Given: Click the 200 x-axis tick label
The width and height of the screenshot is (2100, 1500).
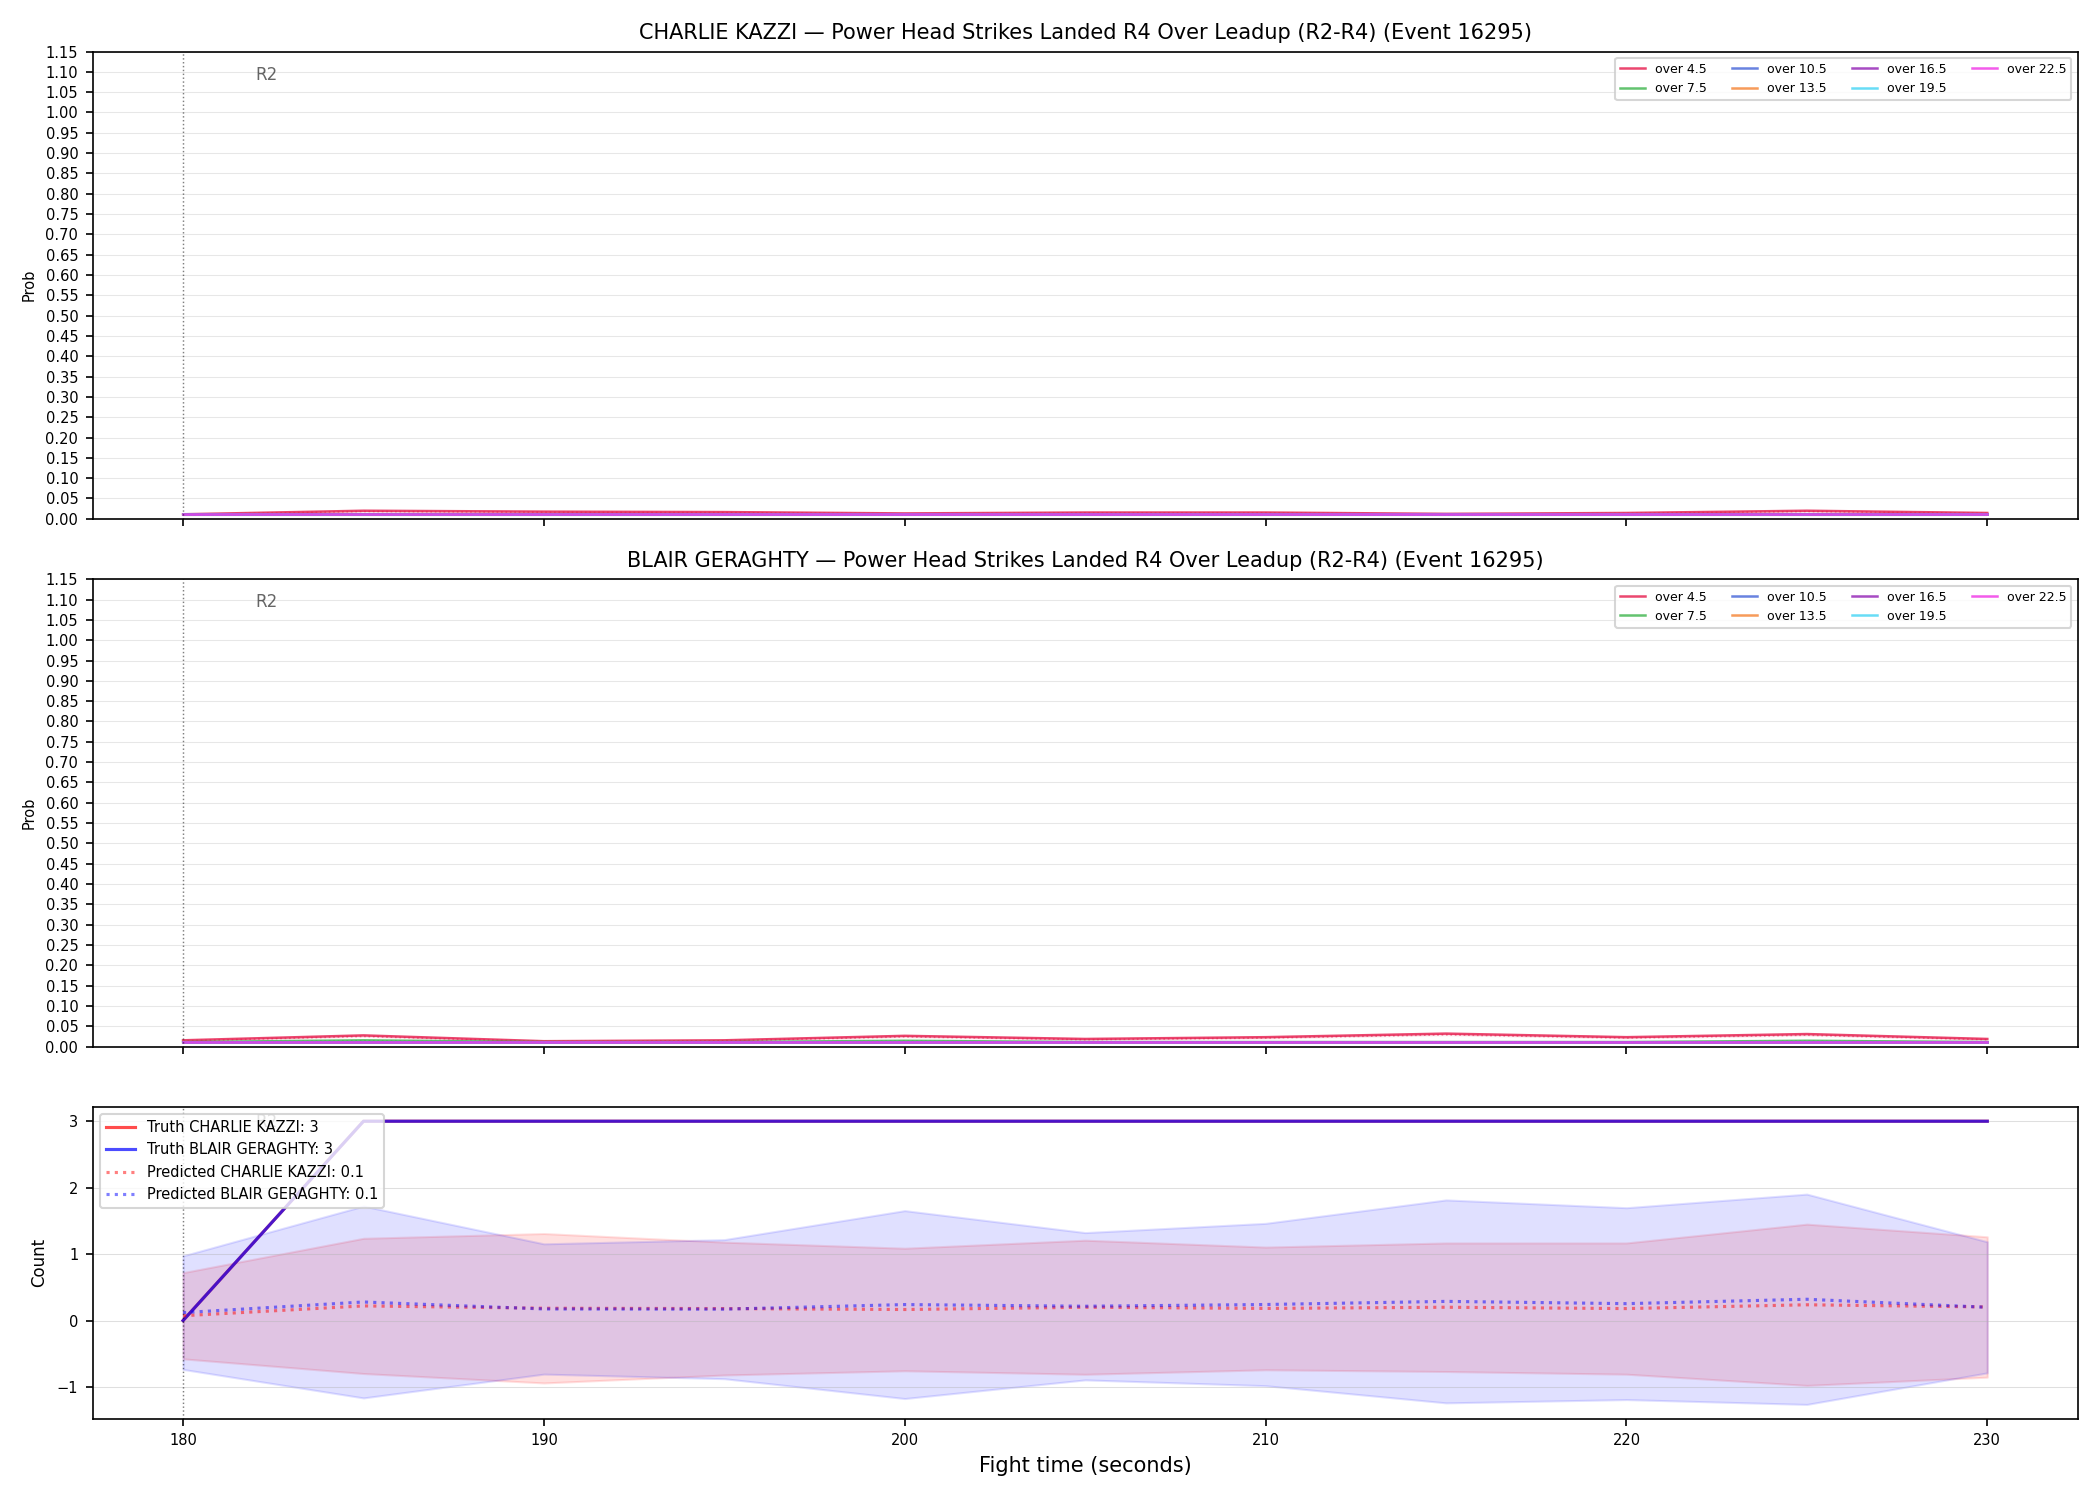Looking at the screenshot, I should 904,1440.
